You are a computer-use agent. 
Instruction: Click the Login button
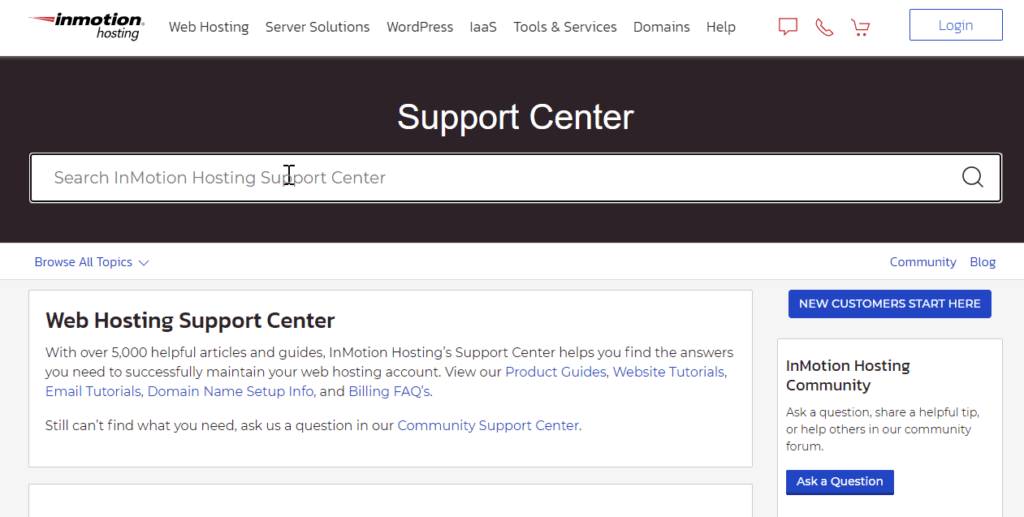click(955, 25)
